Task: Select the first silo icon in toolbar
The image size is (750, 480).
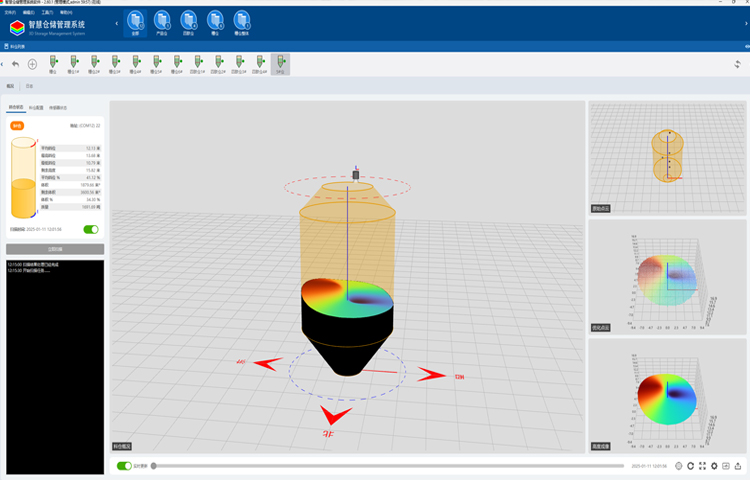Action: (x=53, y=64)
